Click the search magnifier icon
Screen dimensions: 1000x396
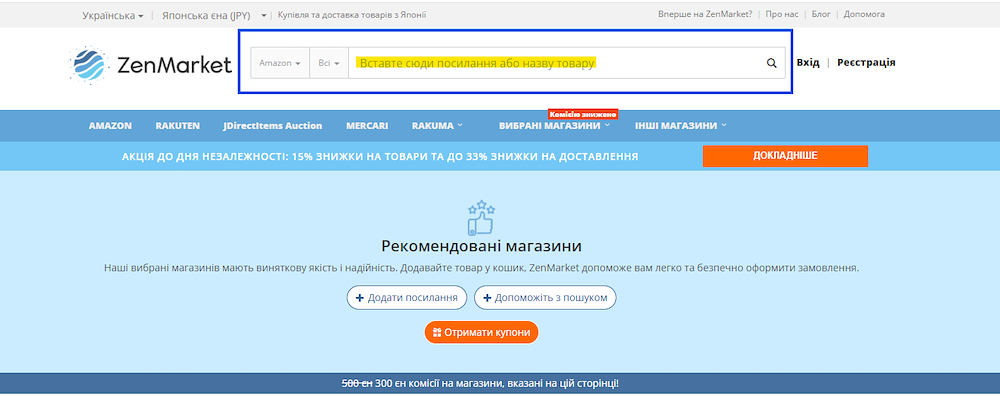point(772,63)
